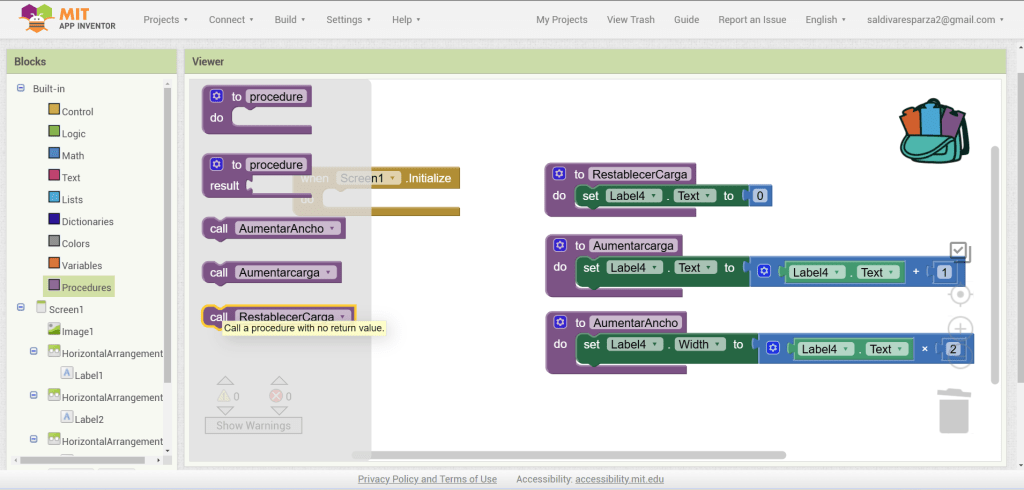Click the MIT App Inventor logo

click(68, 19)
